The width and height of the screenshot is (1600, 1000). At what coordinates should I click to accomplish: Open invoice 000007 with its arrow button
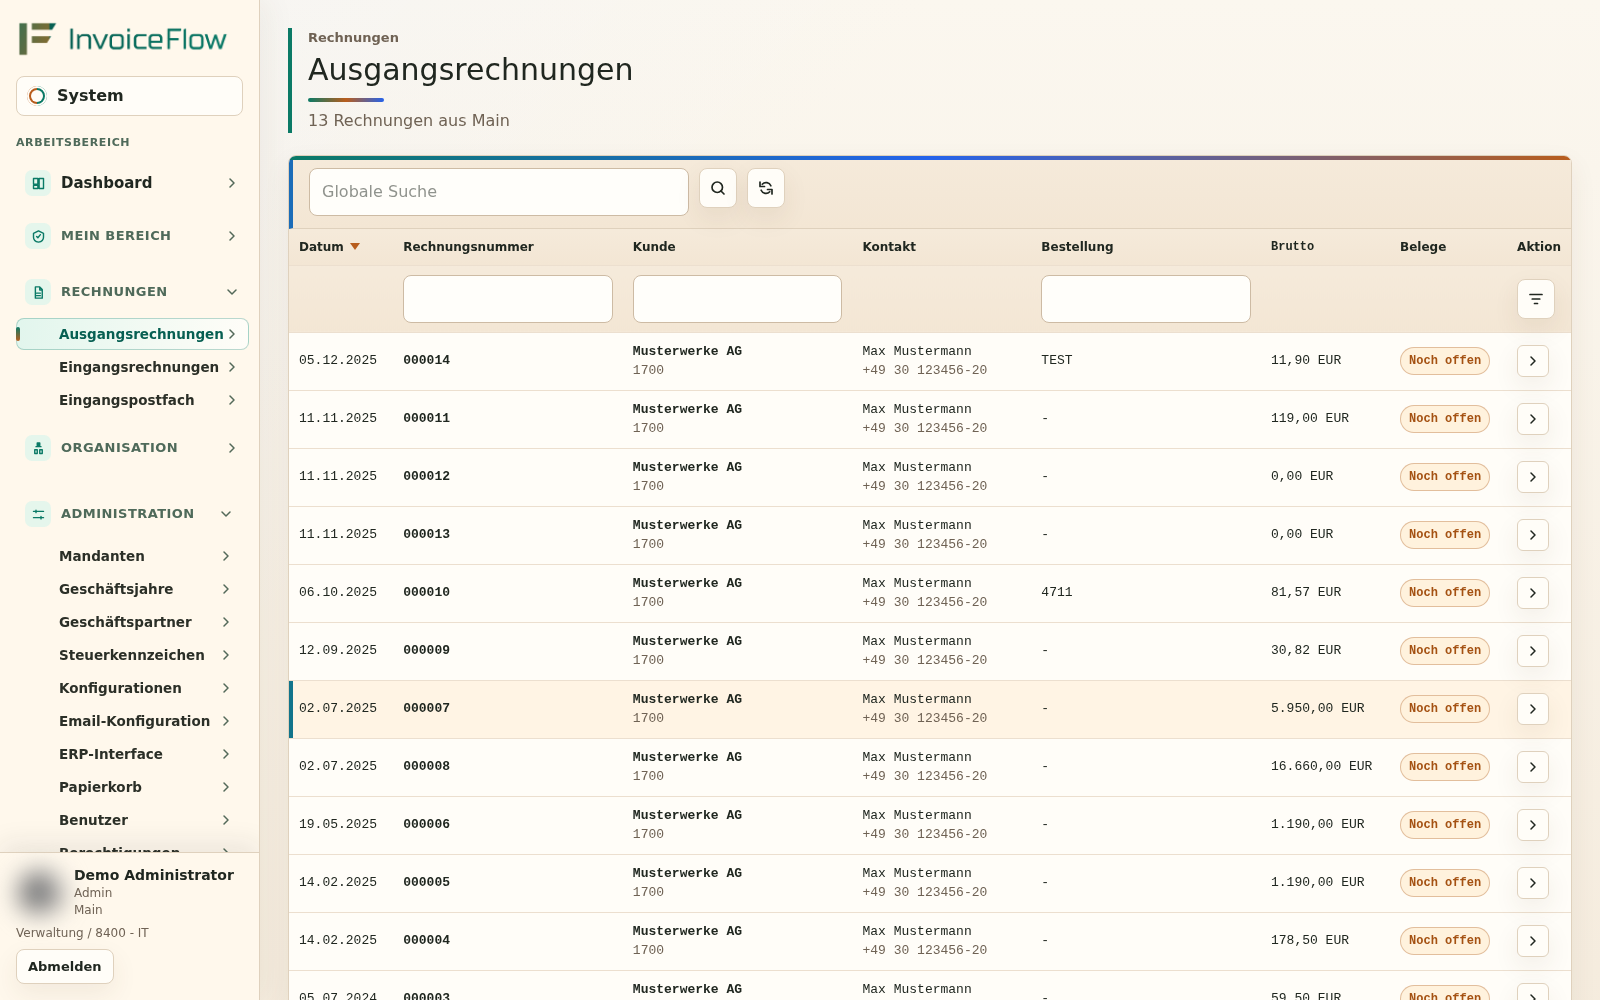coord(1533,709)
